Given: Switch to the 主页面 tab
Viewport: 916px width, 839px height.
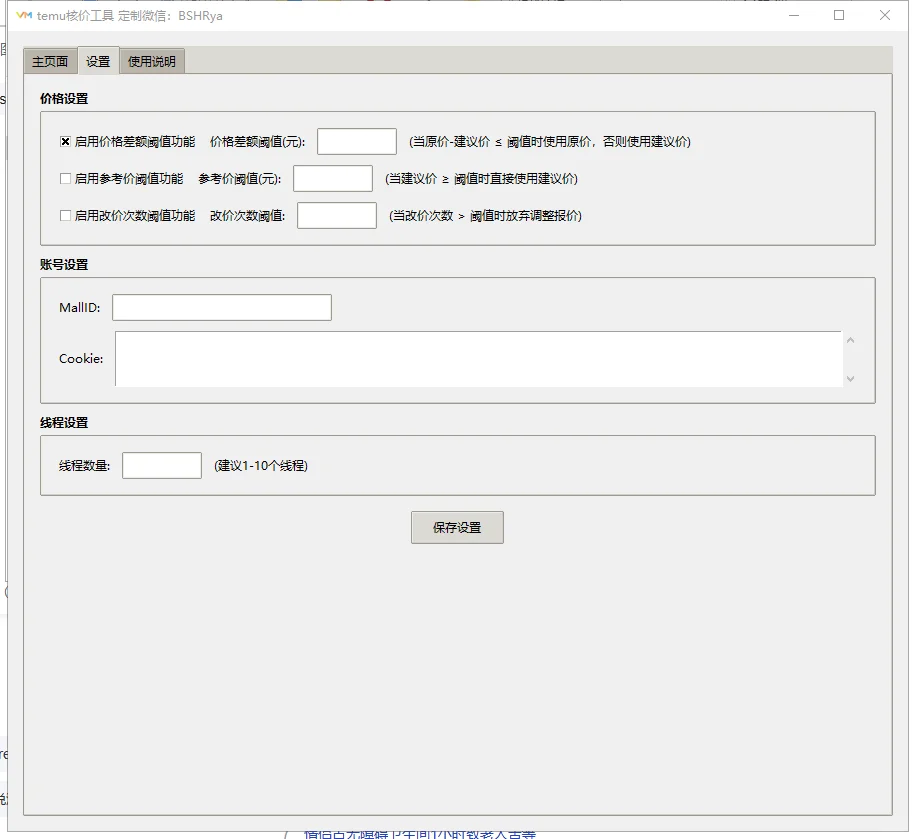Looking at the screenshot, I should (49, 60).
